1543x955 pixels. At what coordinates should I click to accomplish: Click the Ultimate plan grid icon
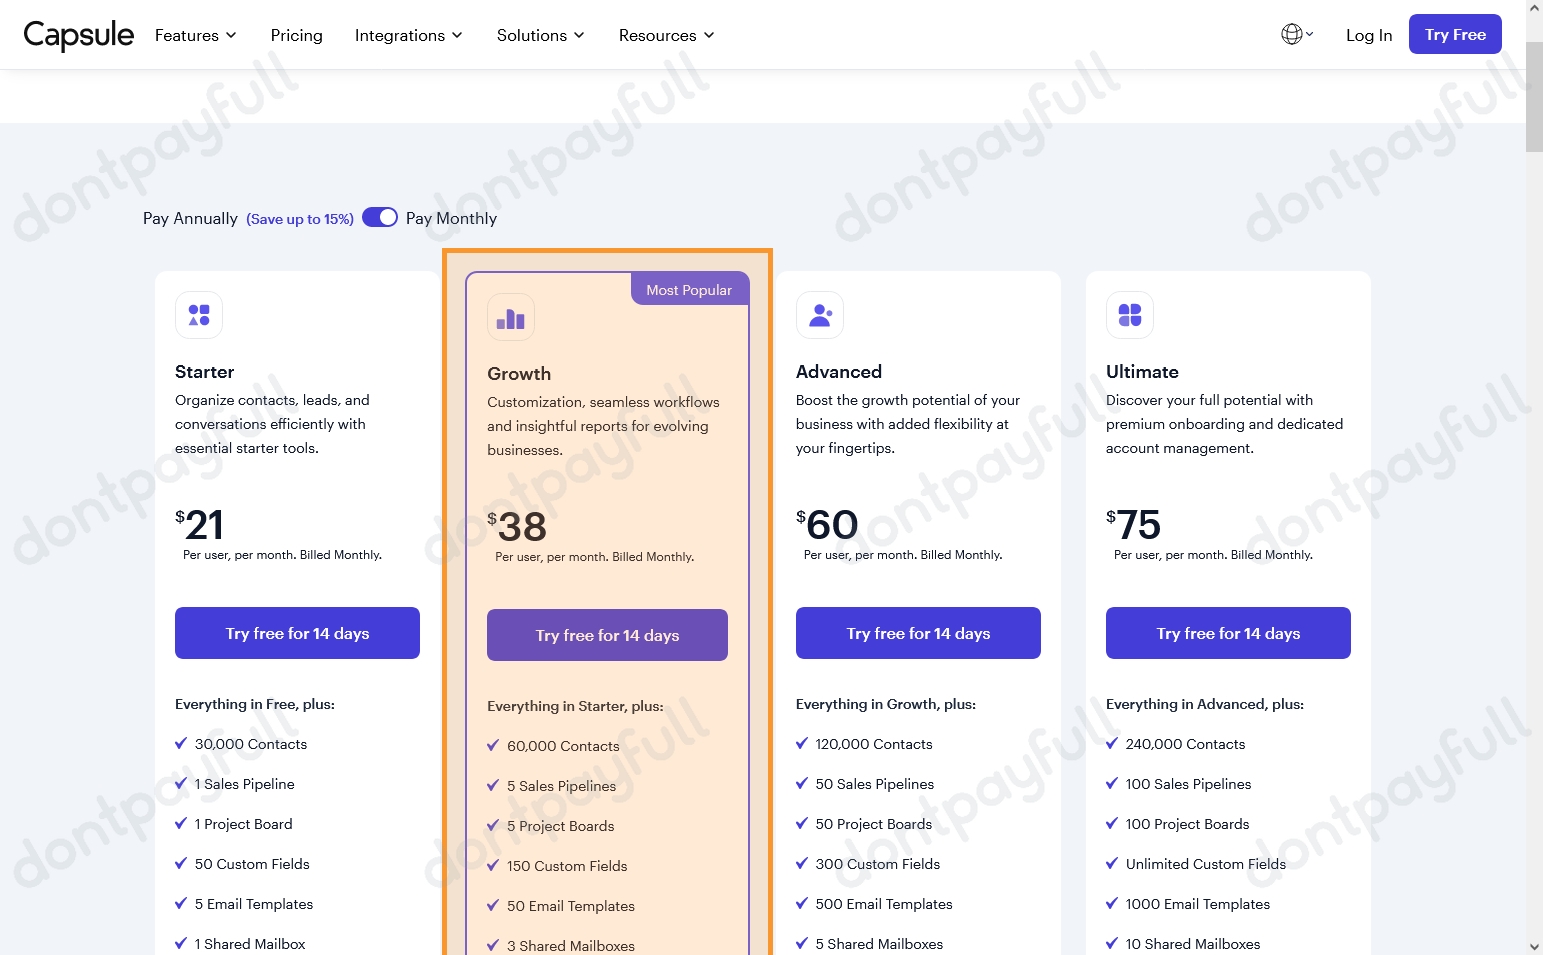tap(1129, 314)
